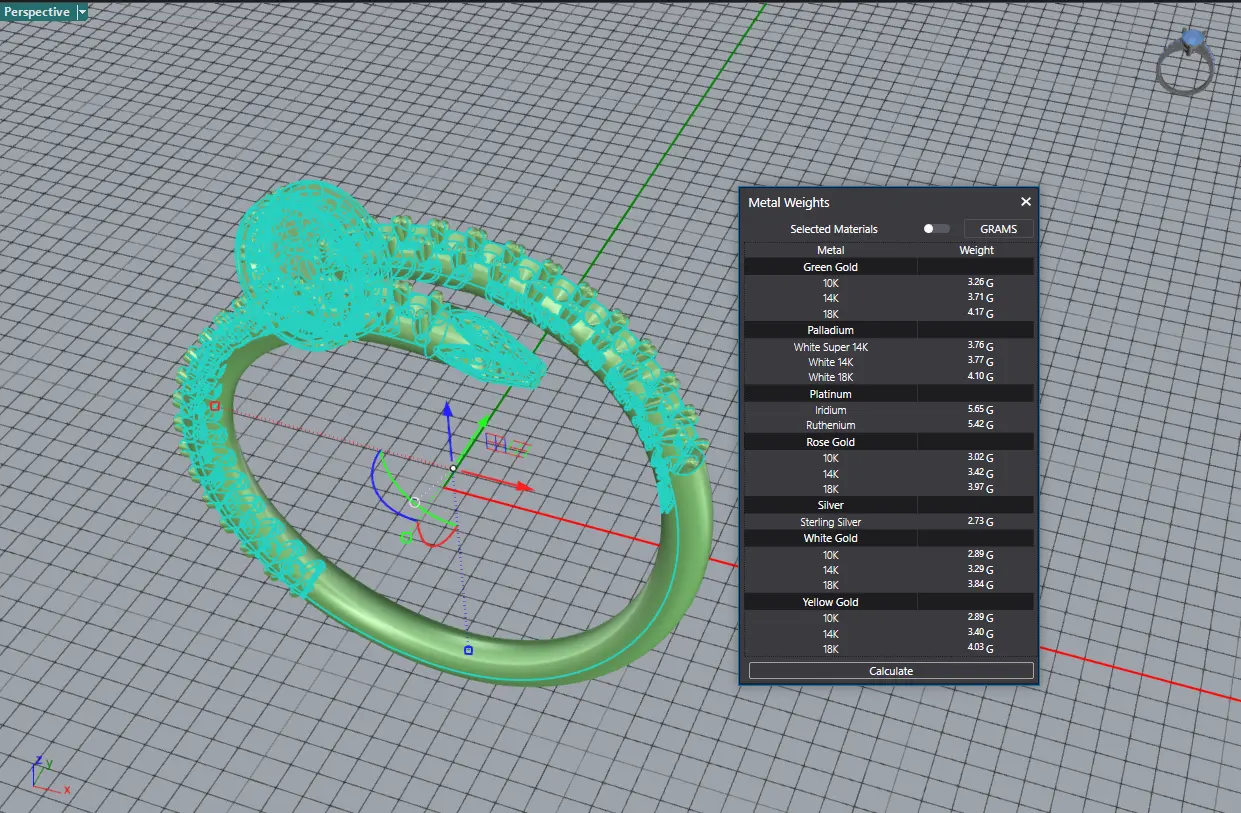Collapse the Green Gold group header

tap(830, 267)
